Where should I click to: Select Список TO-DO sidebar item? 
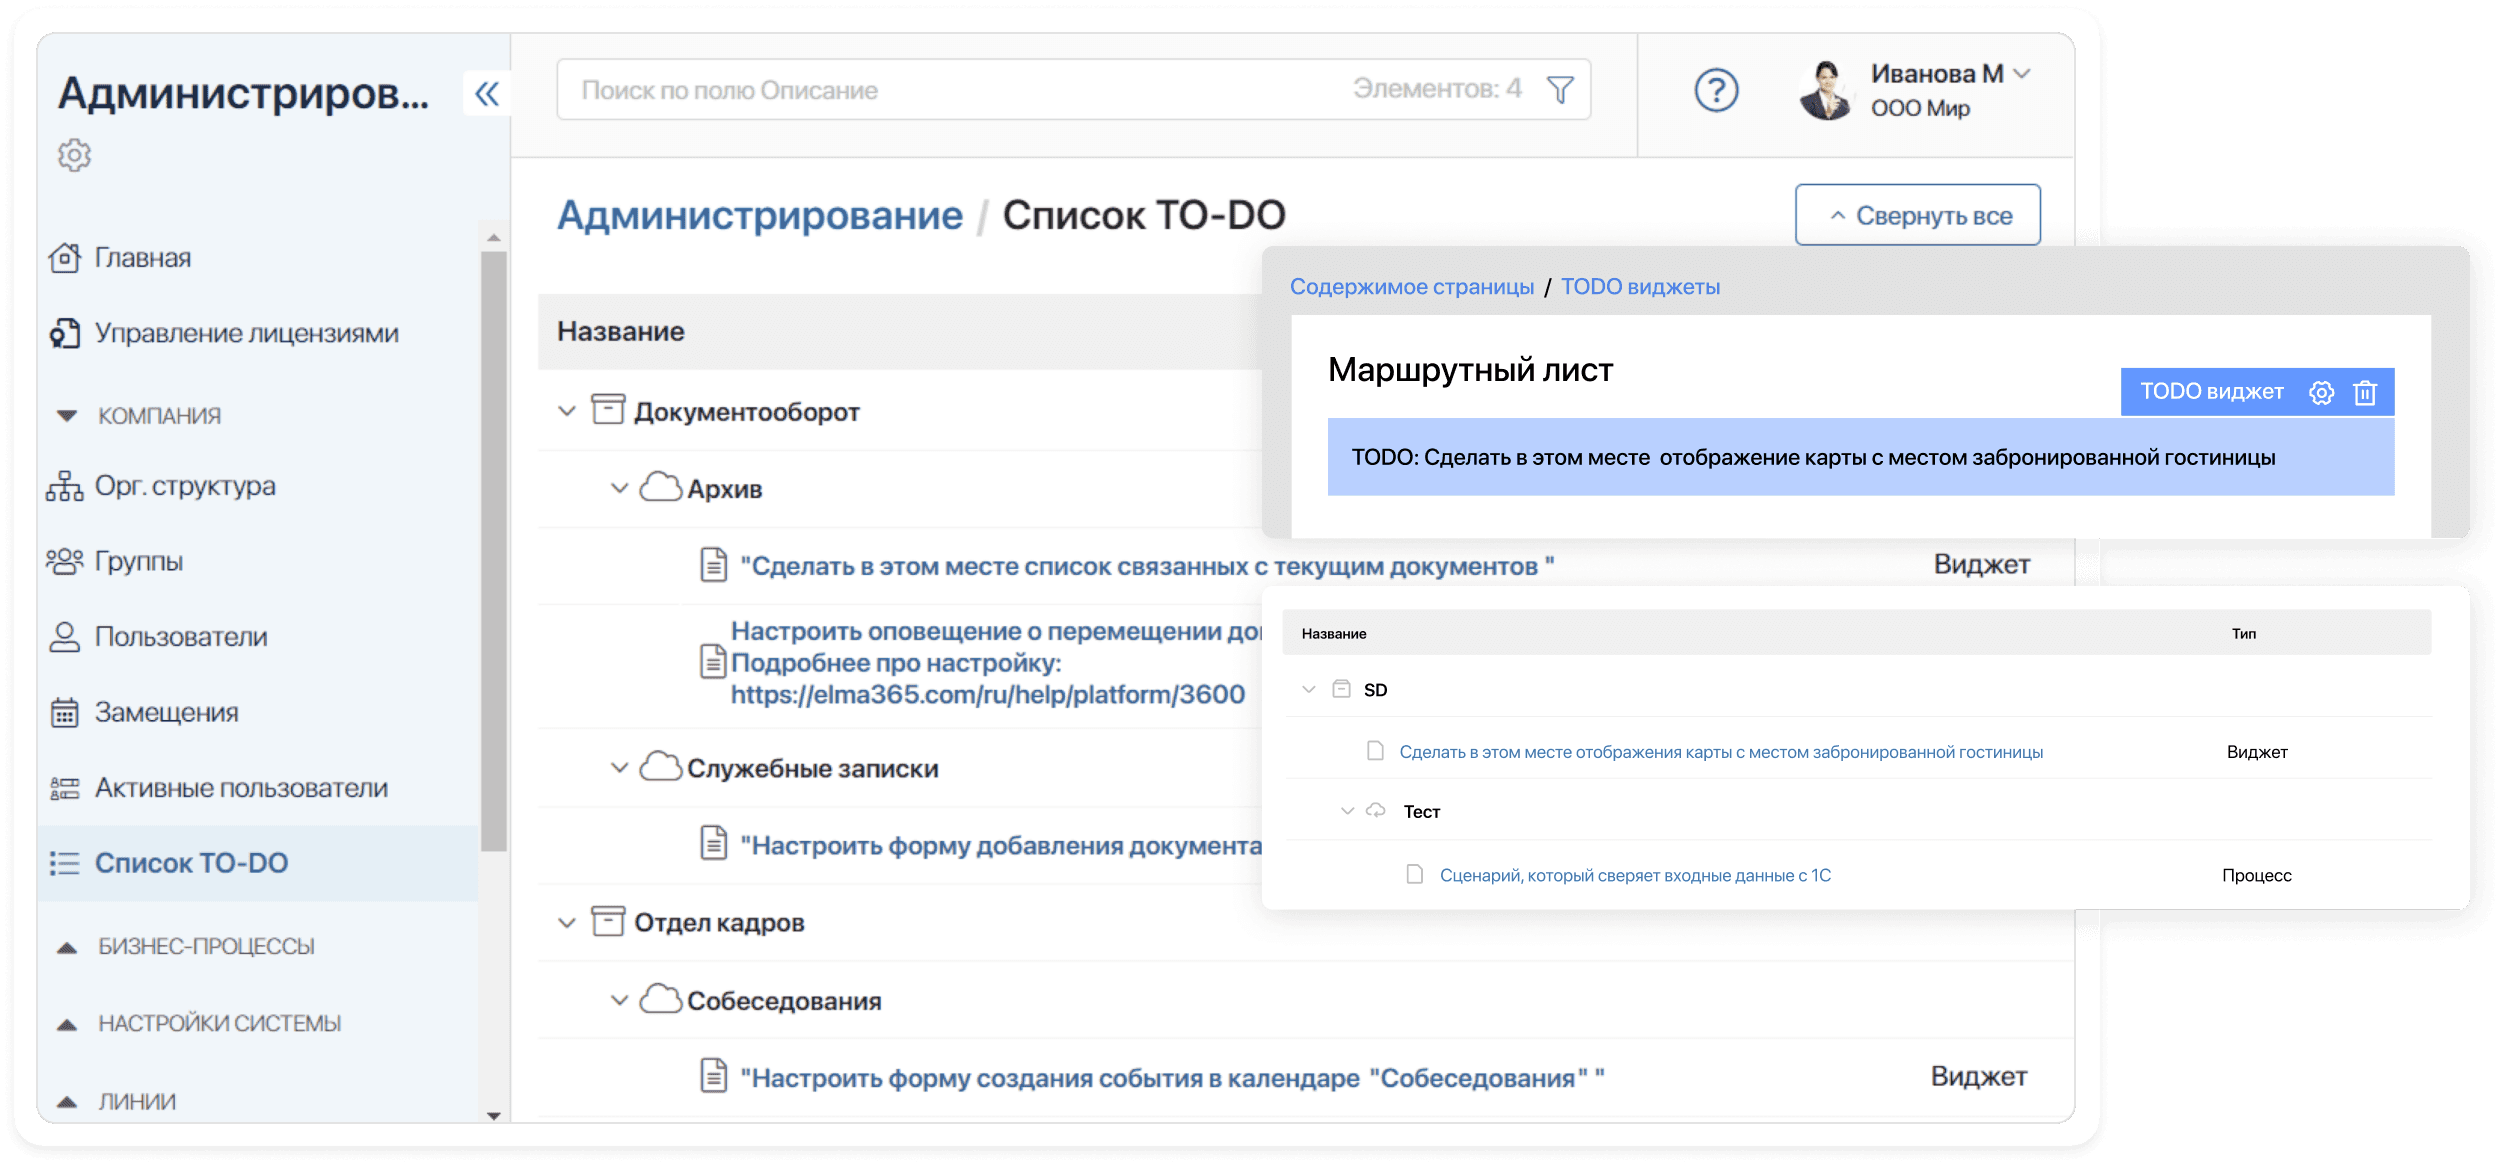coord(191,863)
